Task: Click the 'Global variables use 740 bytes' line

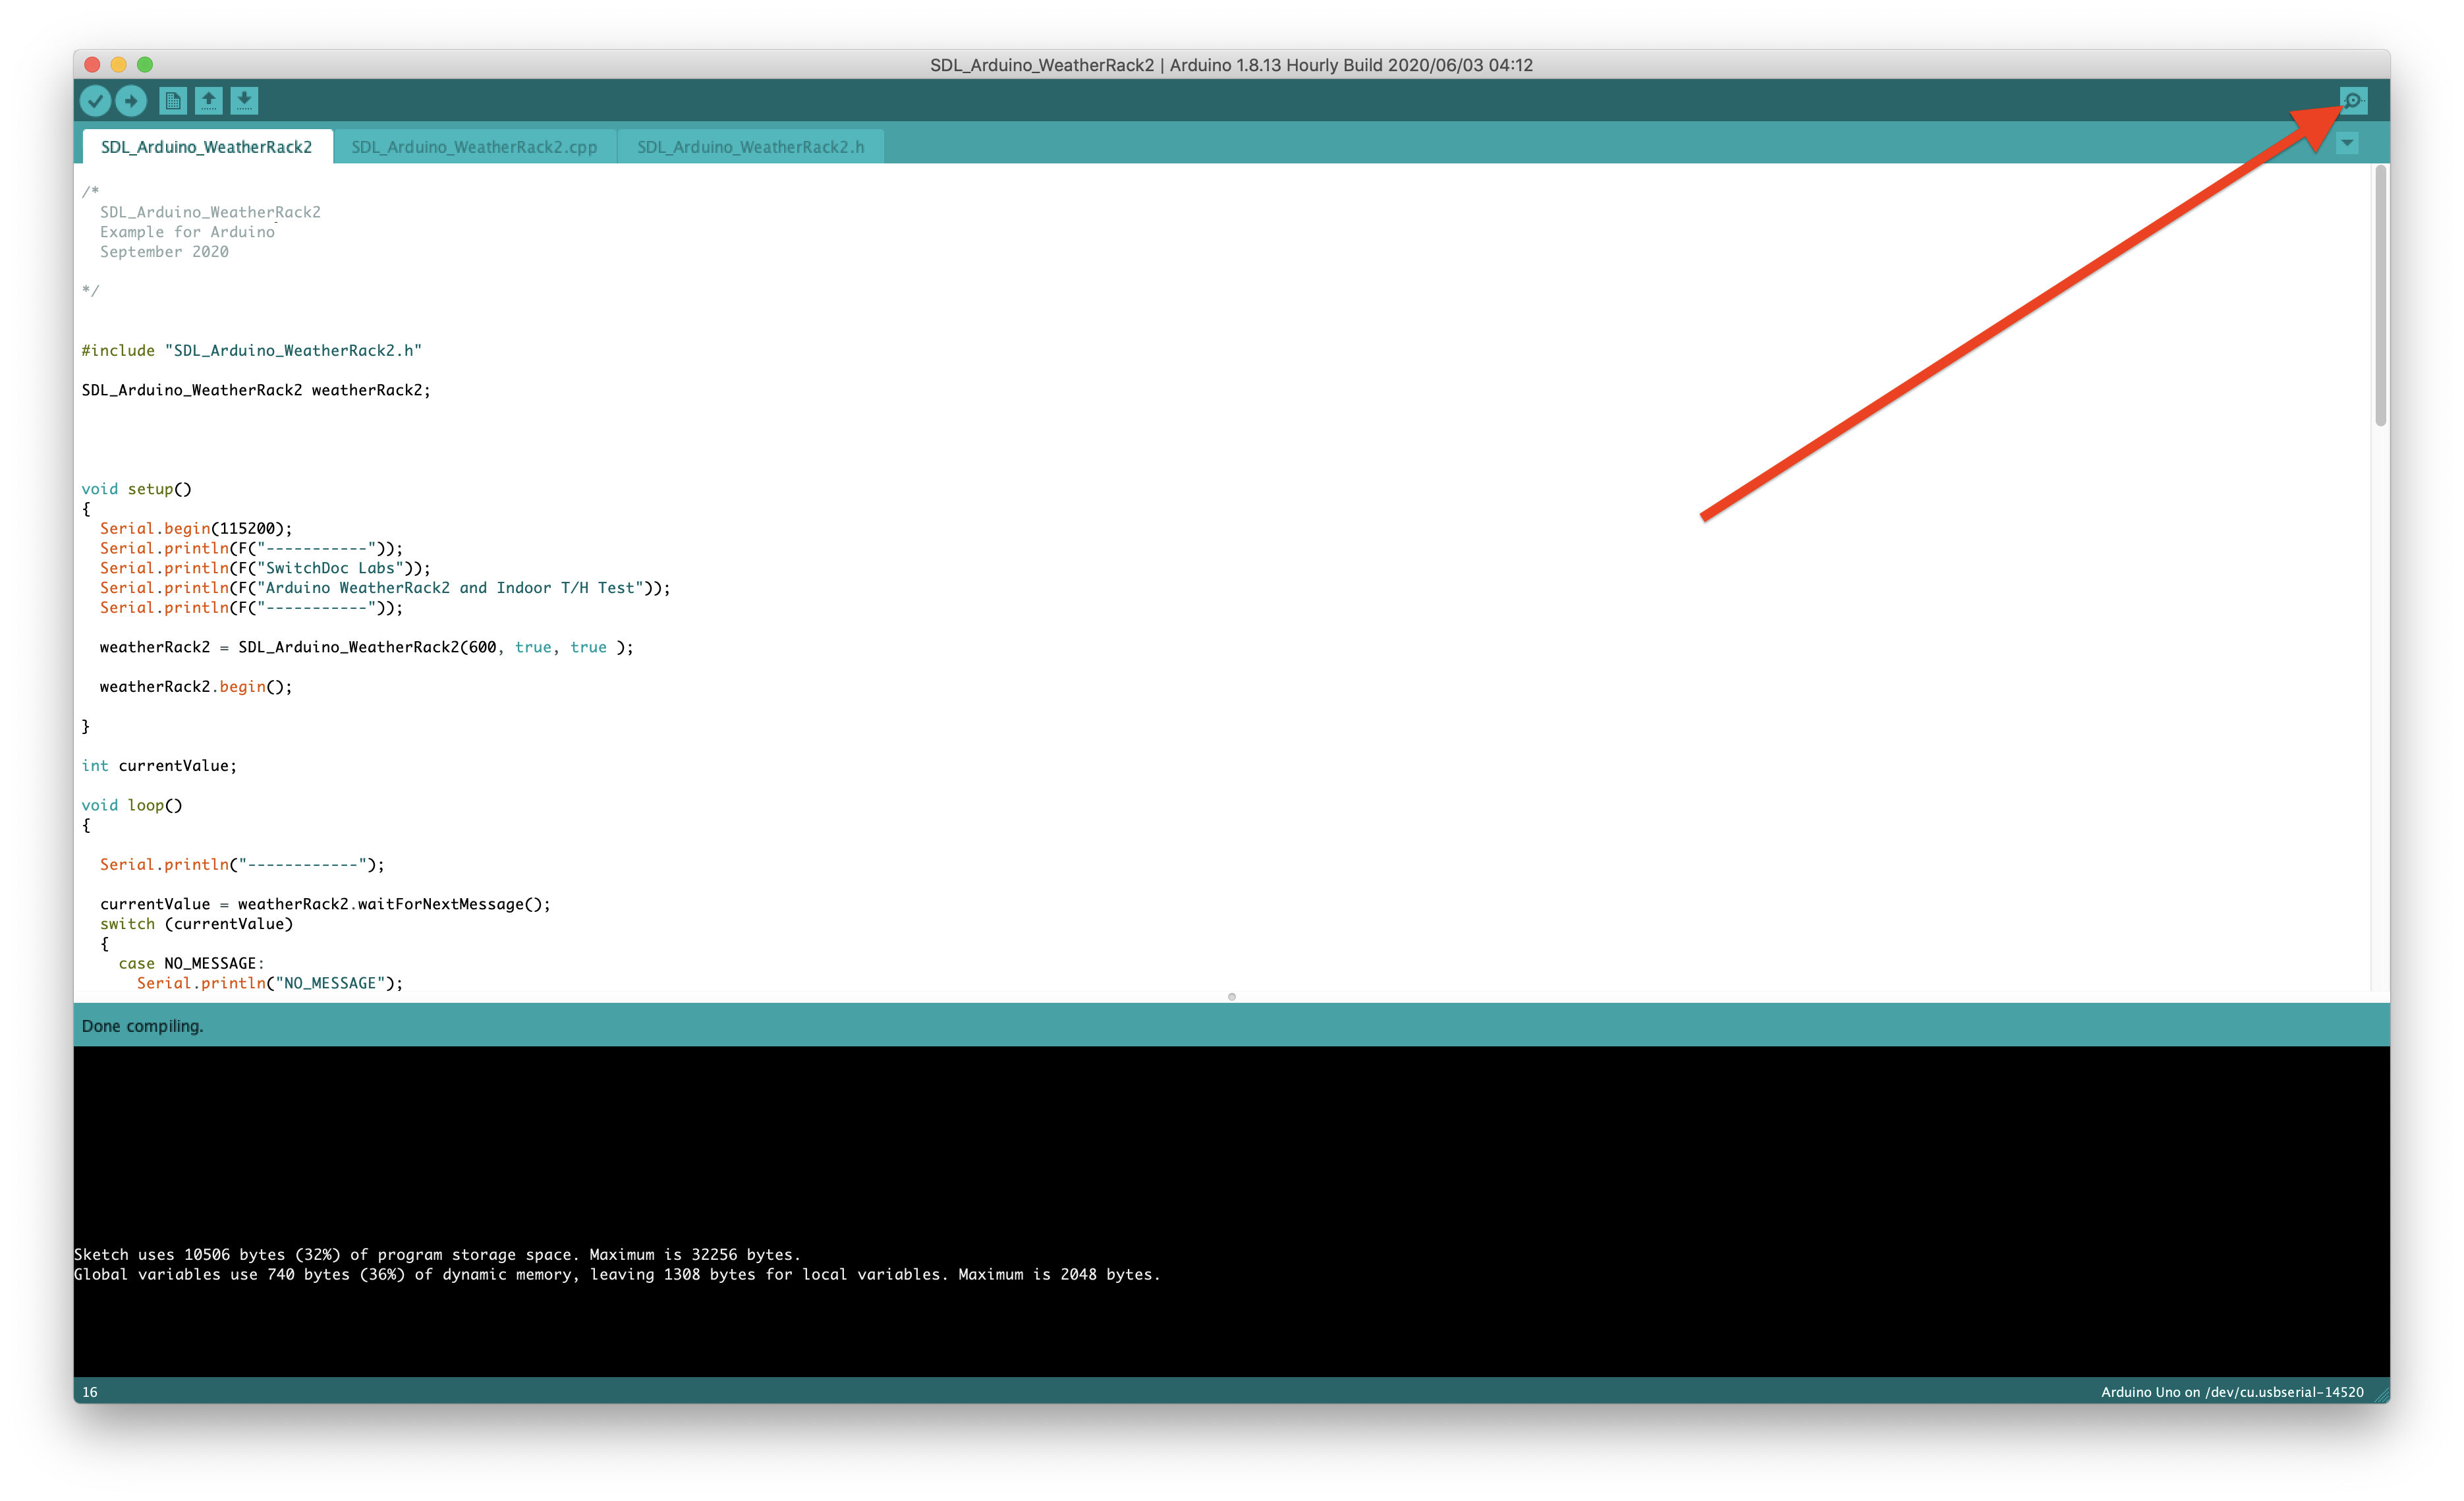Action: pyautogui.click(x=617, y=1274)
